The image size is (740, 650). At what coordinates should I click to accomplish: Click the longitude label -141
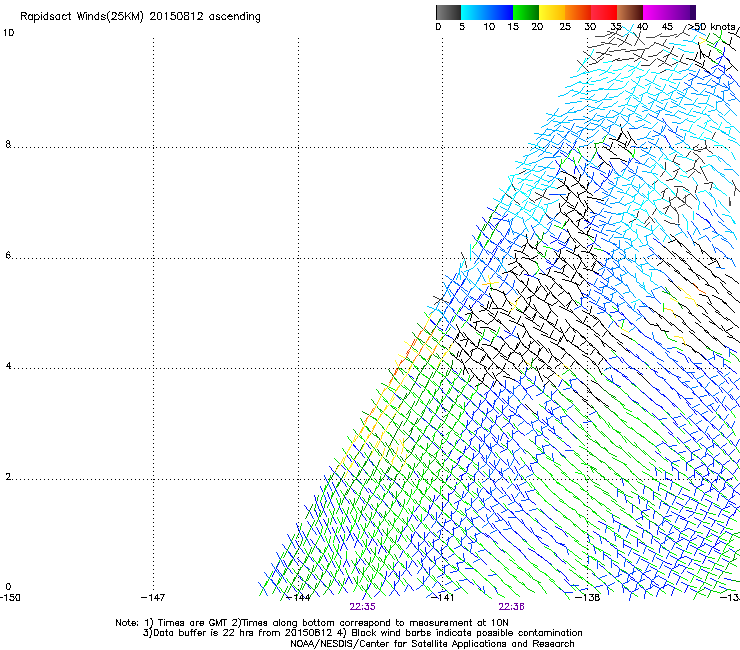point(442,598)
